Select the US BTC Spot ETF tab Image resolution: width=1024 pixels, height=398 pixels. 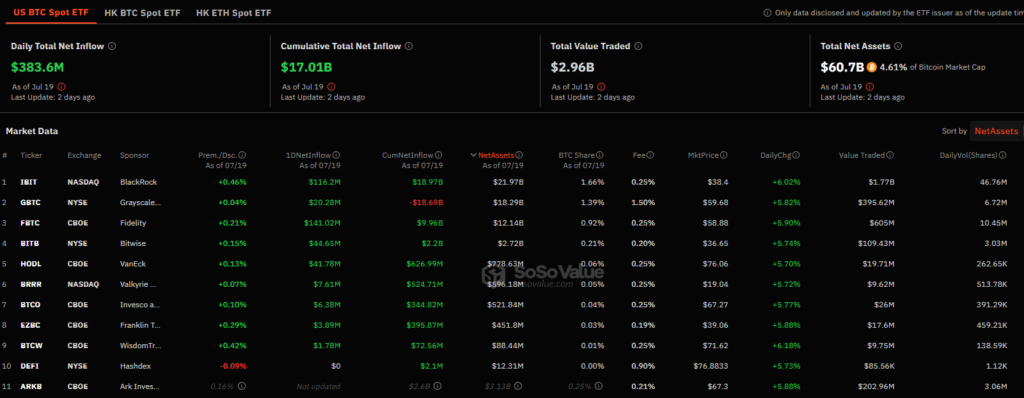(51, 12)
